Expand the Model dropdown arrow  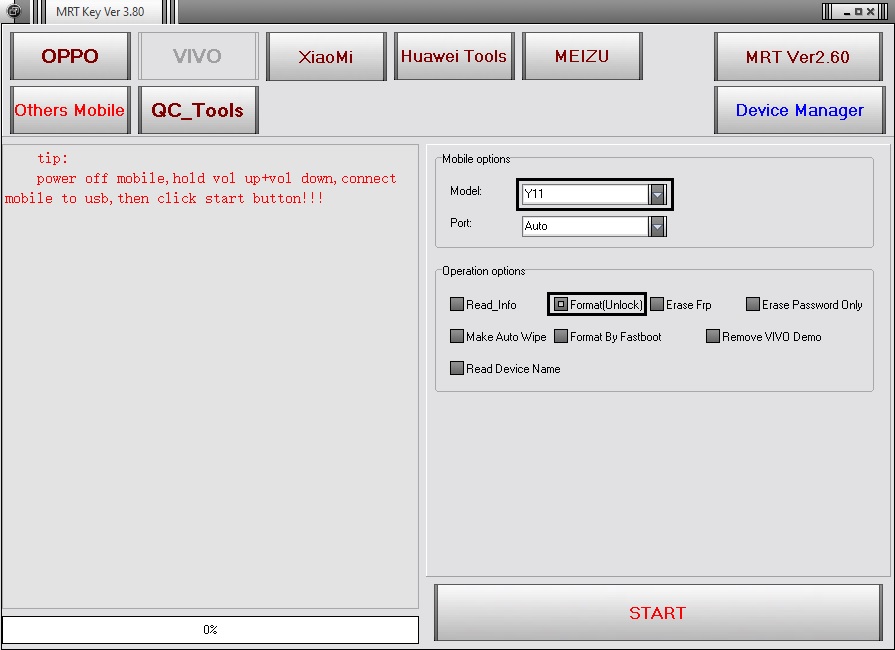pos(657,195)
